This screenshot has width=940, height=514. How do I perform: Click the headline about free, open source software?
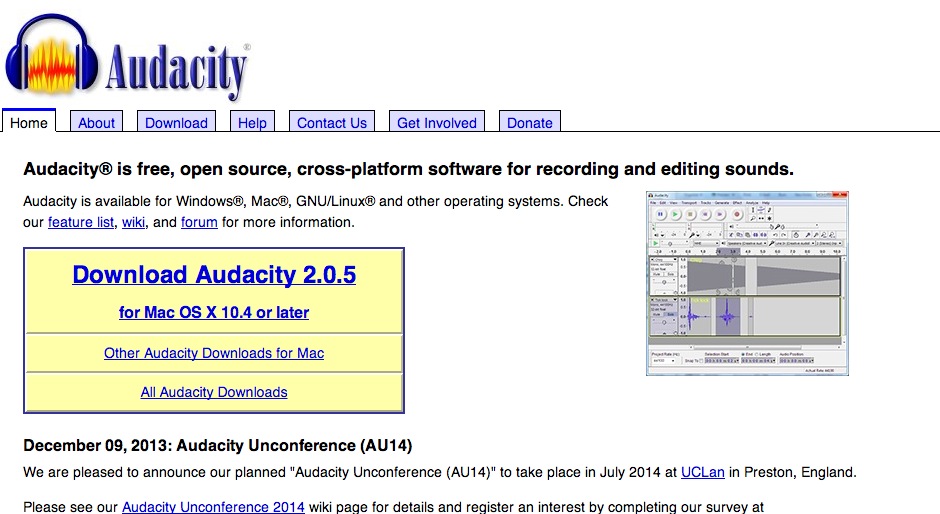pos(408,169)
